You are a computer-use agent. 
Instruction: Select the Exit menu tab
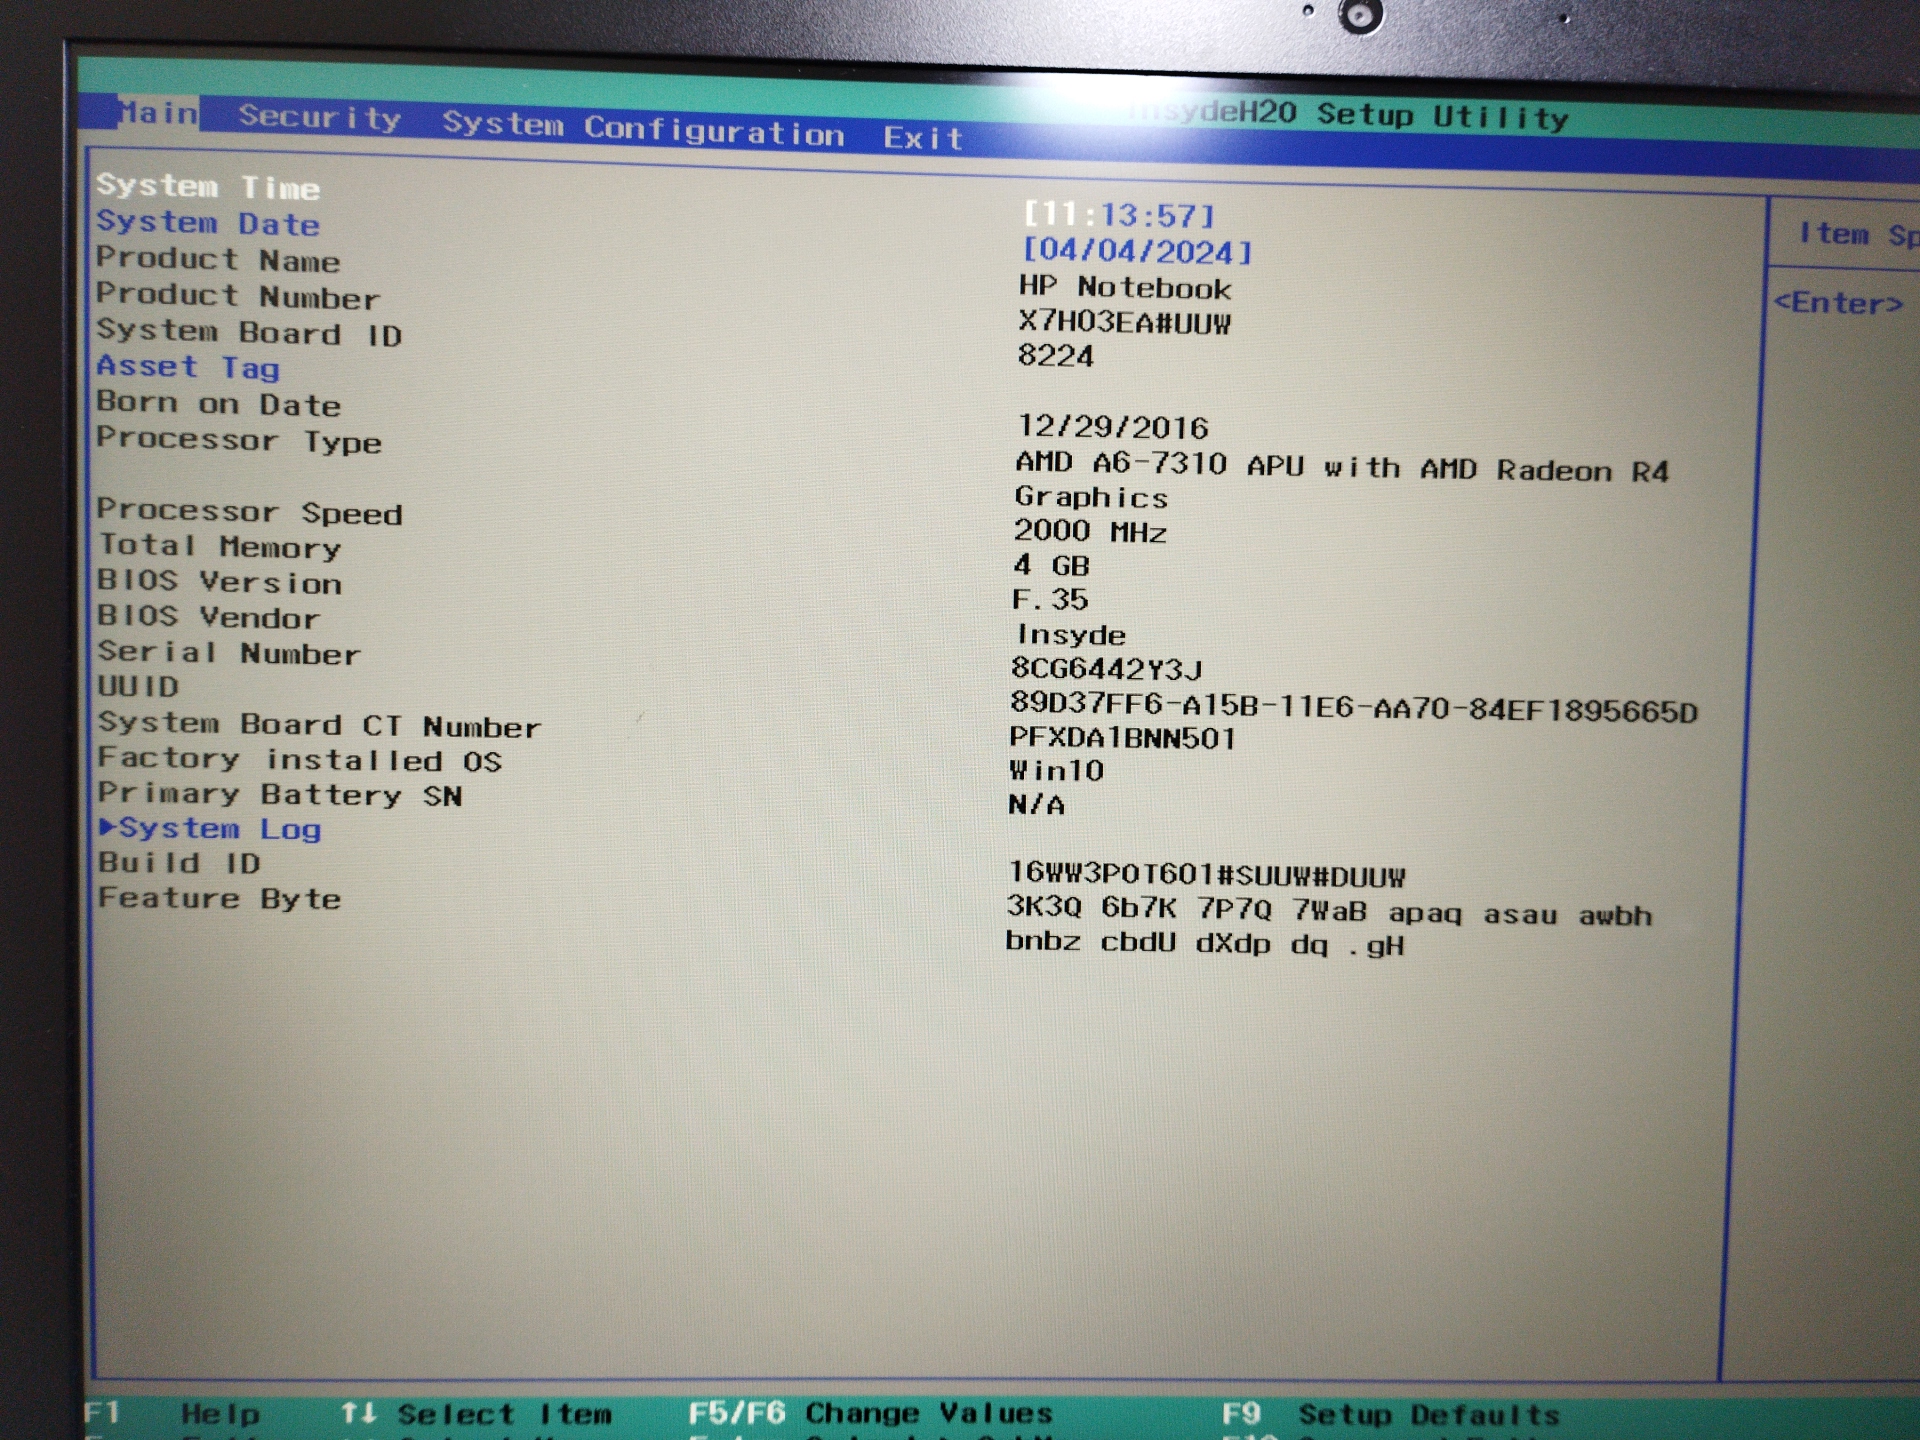pyautogui.click(x=923, y=138)
